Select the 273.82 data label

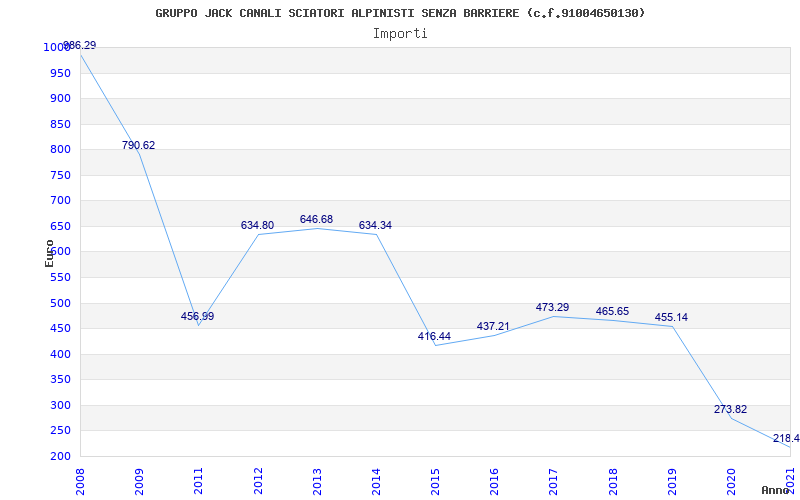click(730, 410)
